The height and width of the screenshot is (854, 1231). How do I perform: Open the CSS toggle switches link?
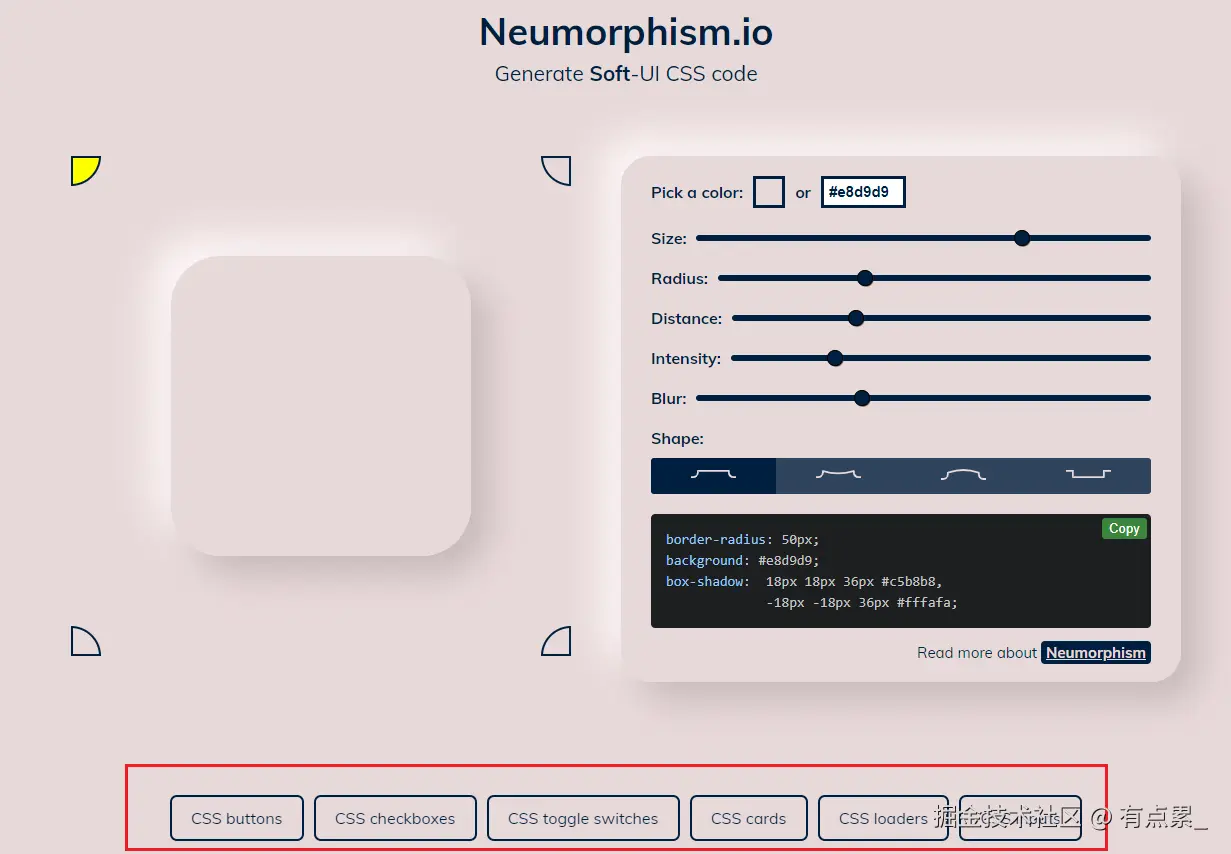coord(583,818)
